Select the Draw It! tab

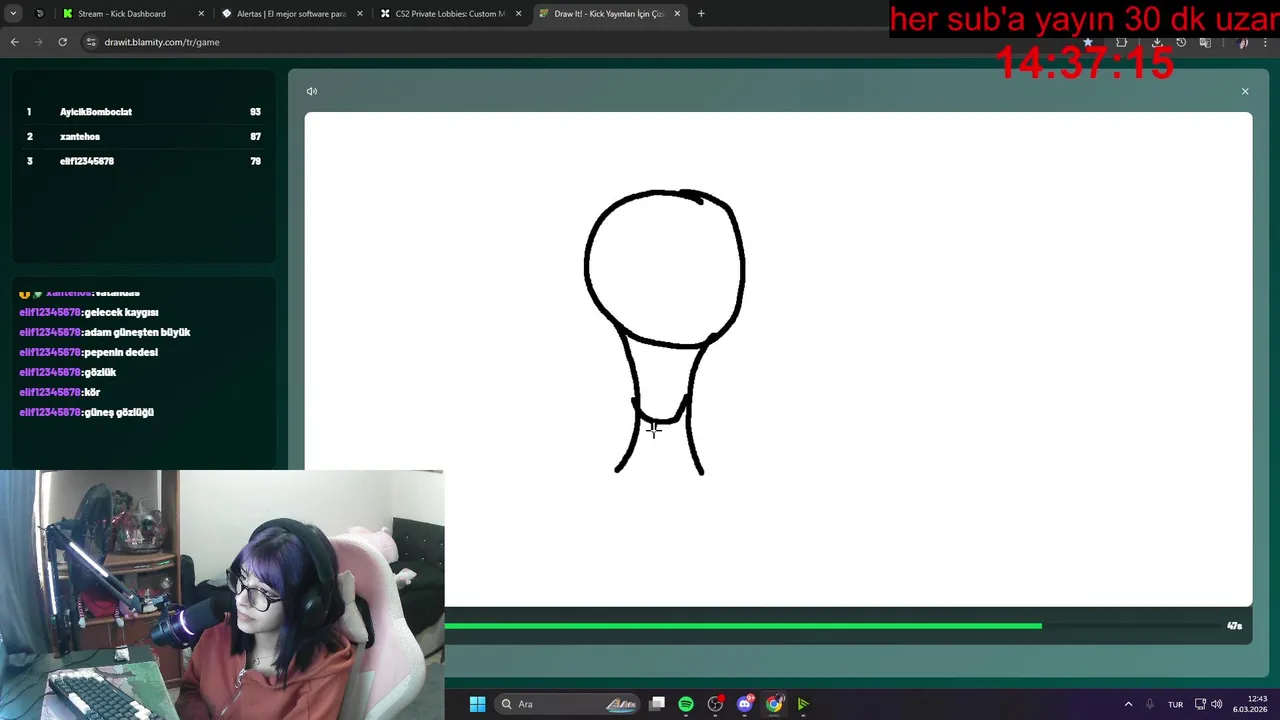click(609, 14)
